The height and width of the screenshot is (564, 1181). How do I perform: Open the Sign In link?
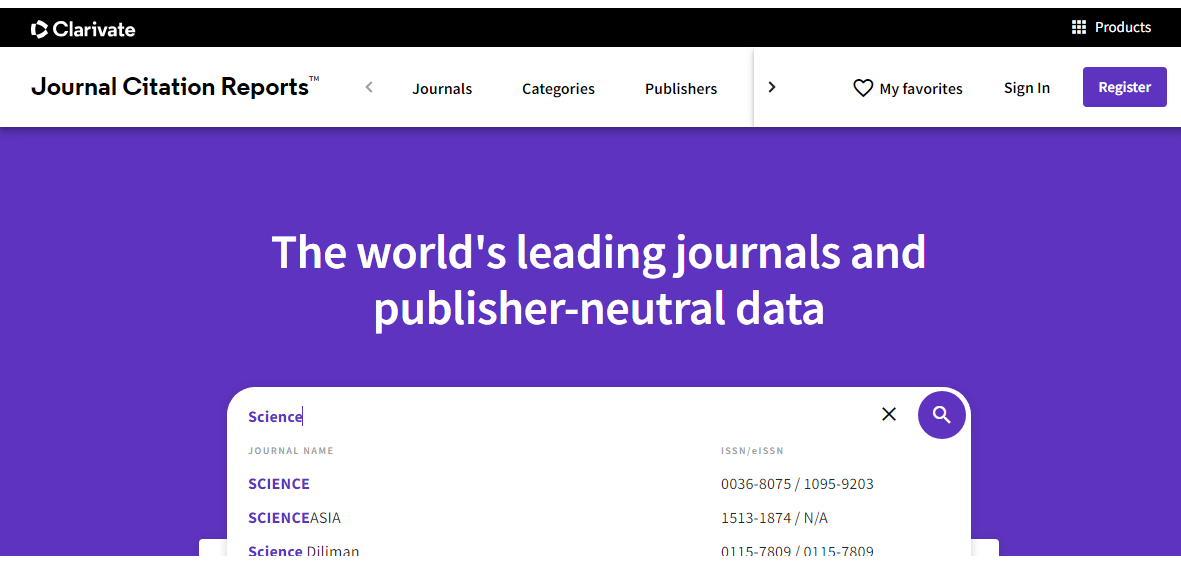point(1027,87)
